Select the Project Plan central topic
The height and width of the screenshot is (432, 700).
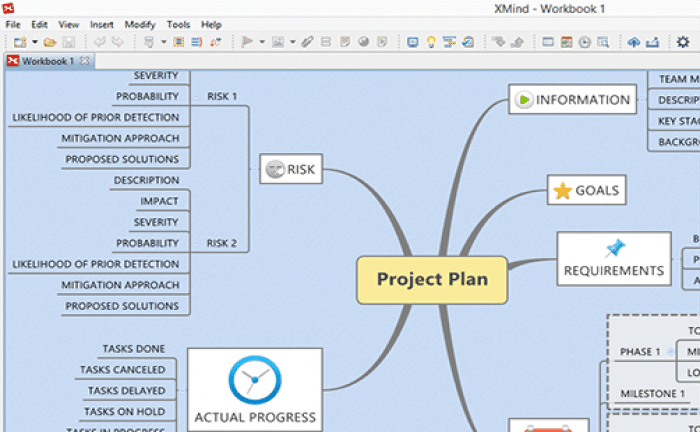click(x=432, y=279)
